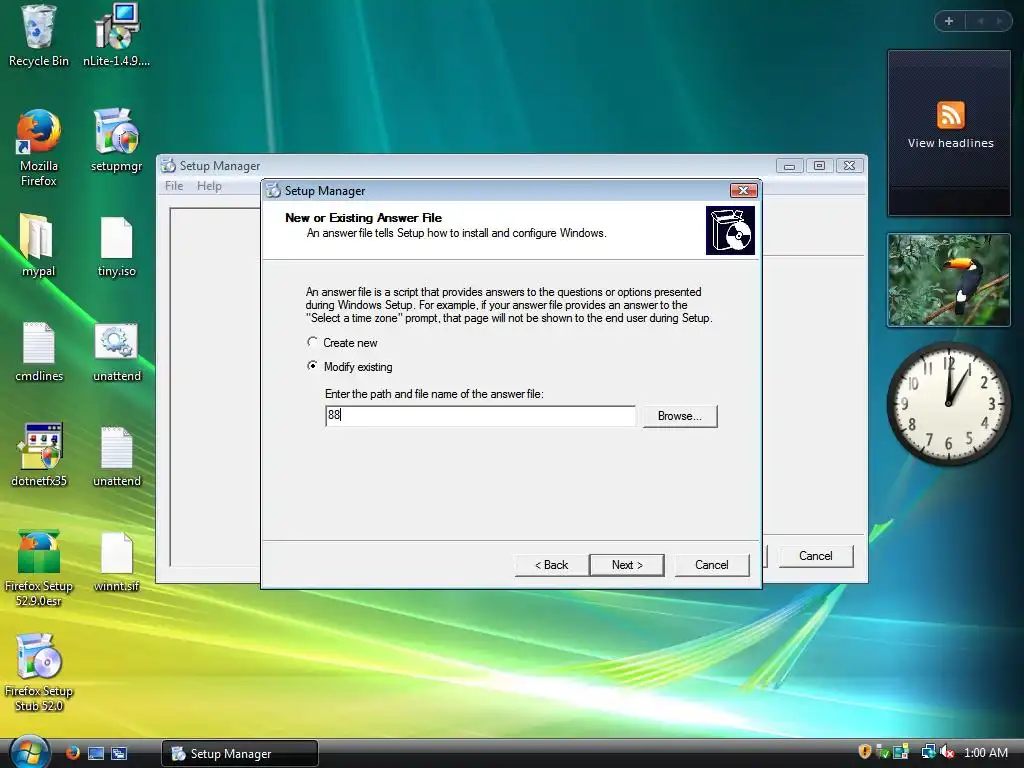Click the network connection tray icon
Screen dimensions: 1024x768
927,752
